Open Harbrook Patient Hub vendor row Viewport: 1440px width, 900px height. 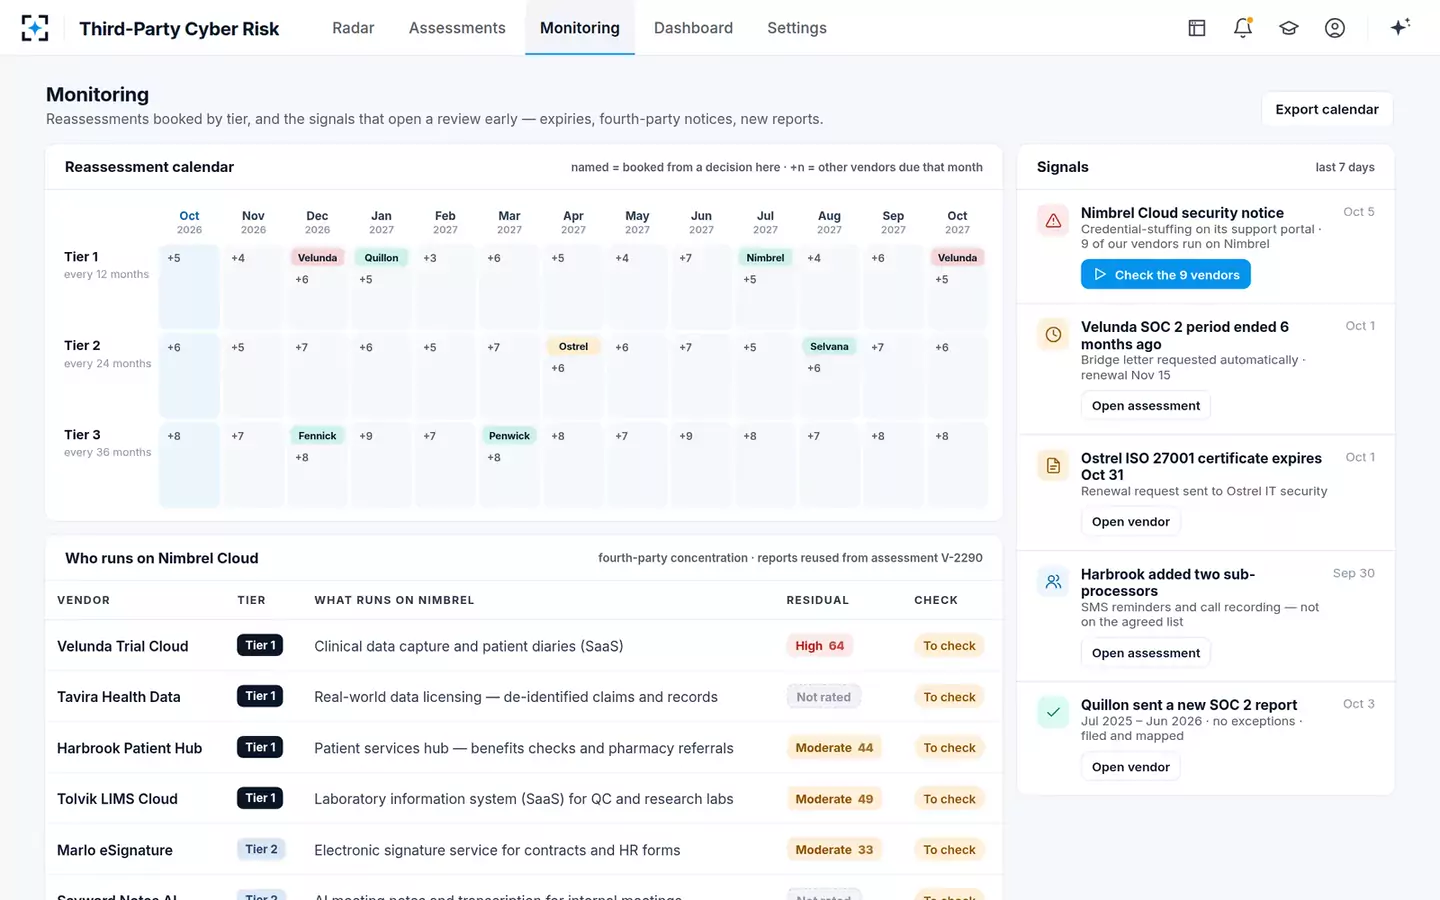524,748
